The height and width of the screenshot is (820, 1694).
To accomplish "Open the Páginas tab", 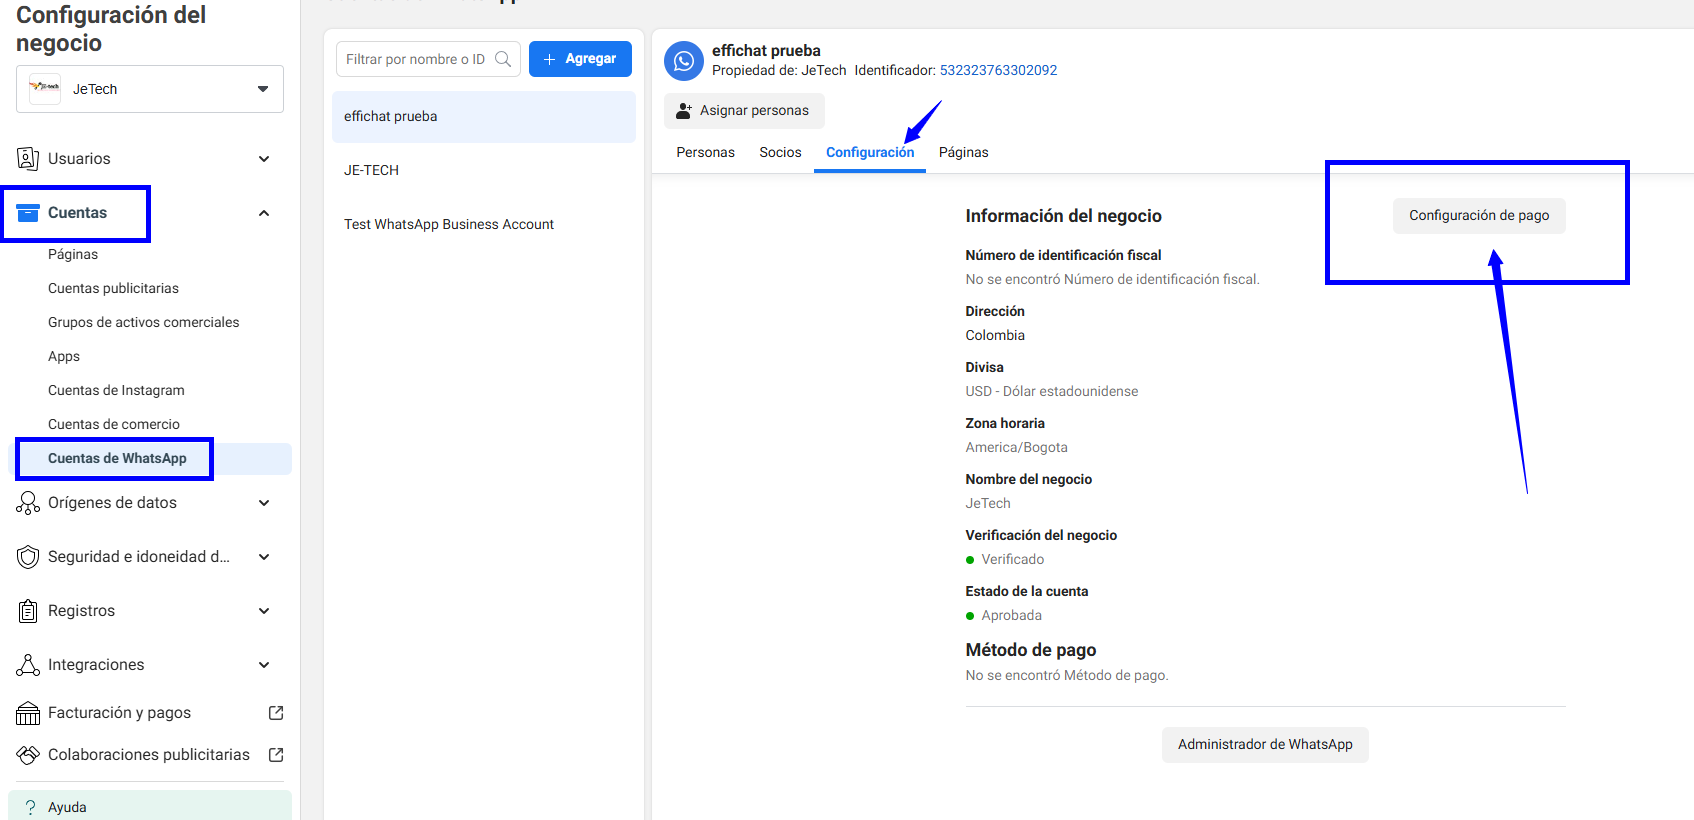I will click(963, 152).
